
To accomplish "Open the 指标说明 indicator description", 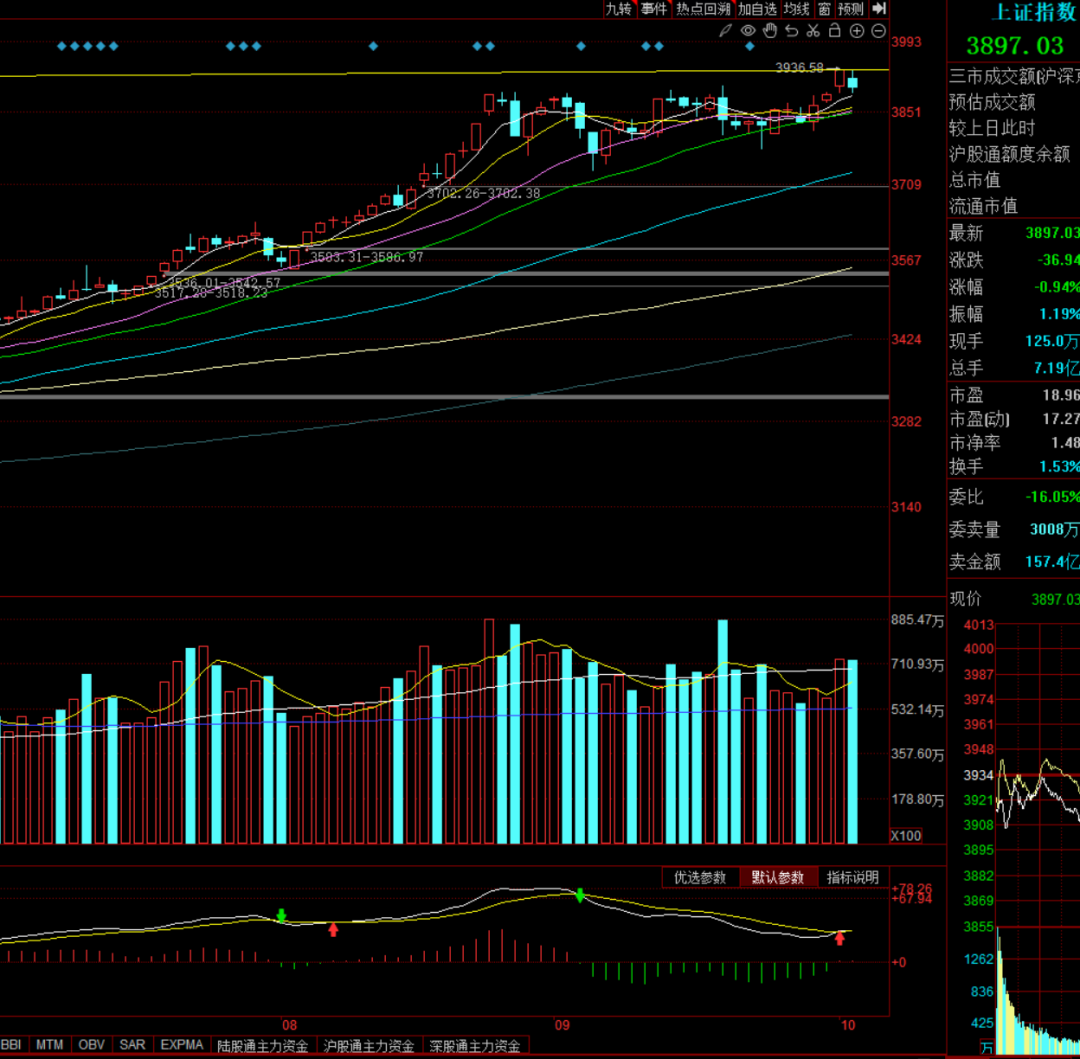I will (852, 878).
